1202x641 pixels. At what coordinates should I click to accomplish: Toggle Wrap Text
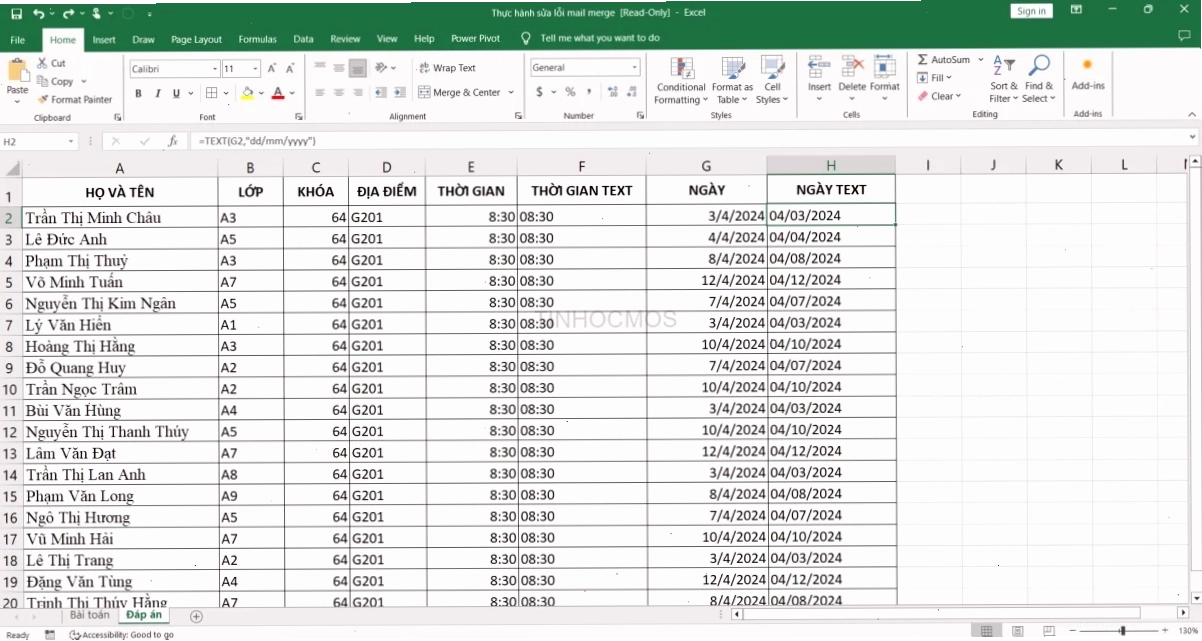coord(447,68)
